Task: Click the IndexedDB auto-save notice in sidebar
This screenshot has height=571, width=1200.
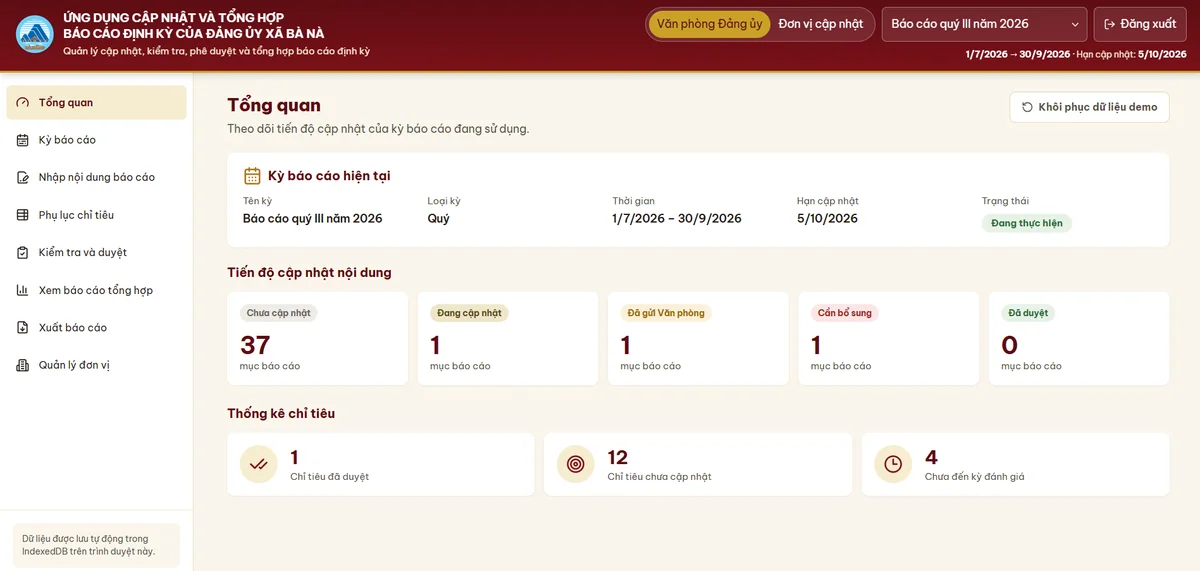Action: point(96,545)
